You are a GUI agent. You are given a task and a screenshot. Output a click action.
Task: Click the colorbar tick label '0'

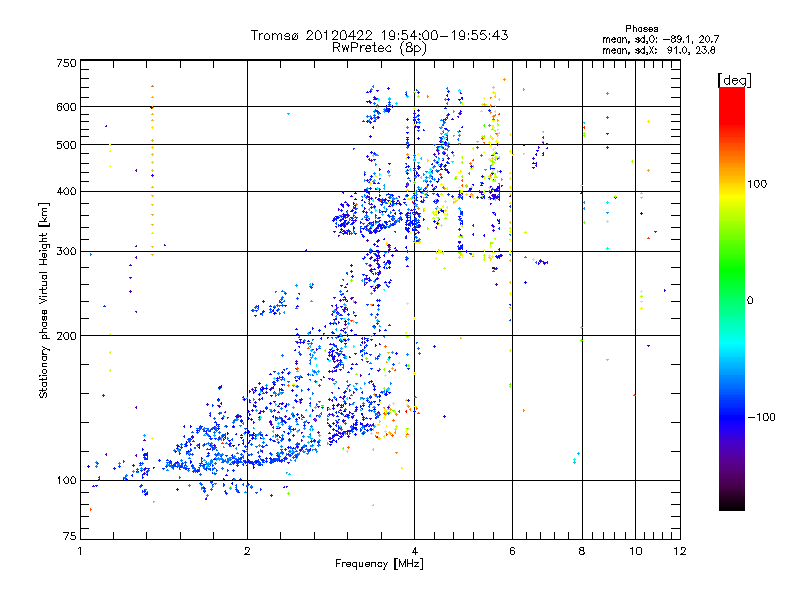tap(750, 301)
